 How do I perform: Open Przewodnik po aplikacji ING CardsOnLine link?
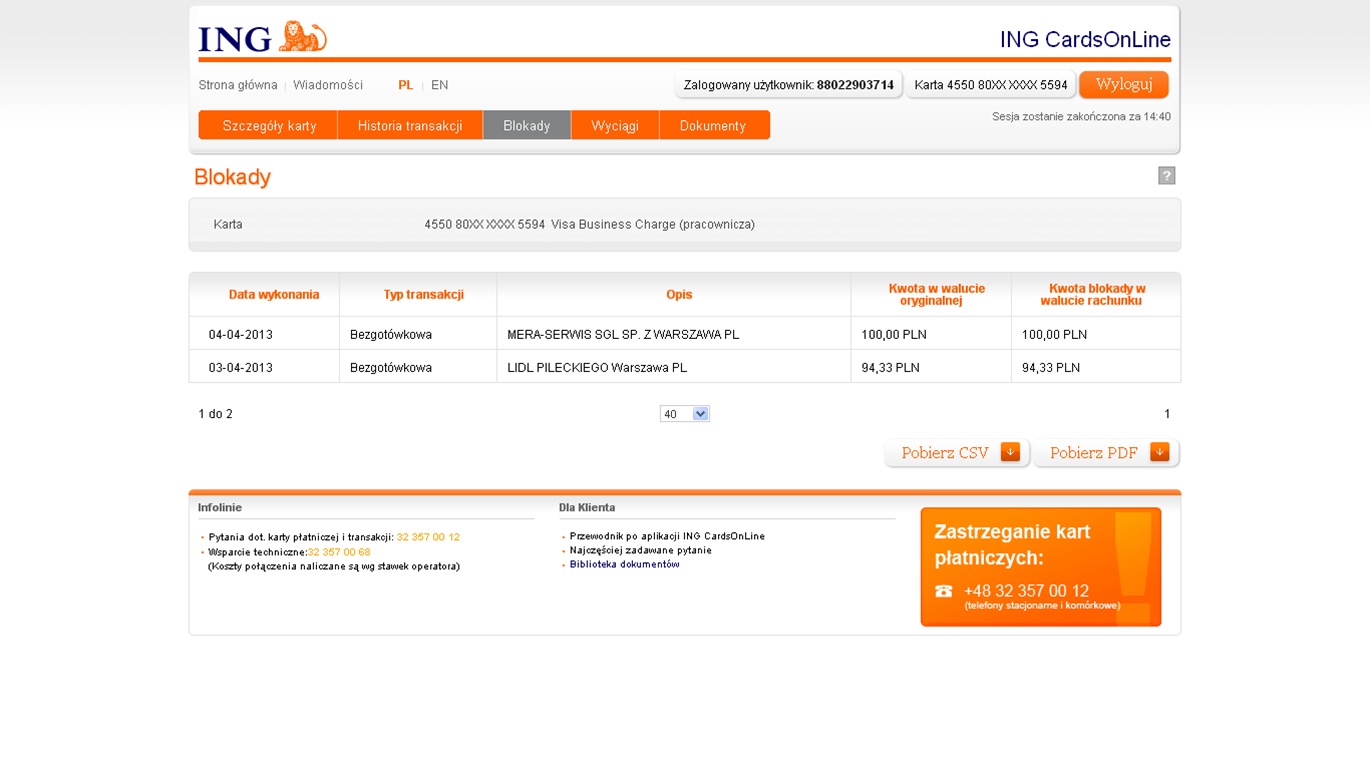(667, 536)
